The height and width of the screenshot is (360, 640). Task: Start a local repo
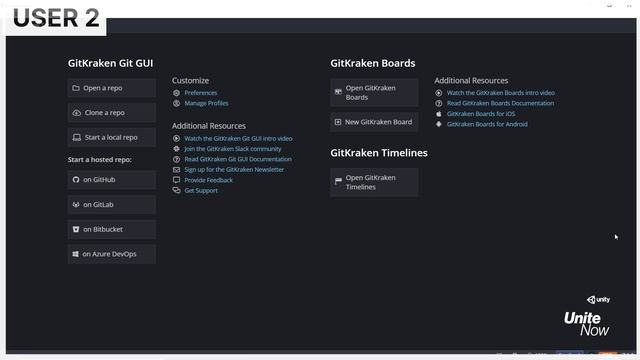click(111, 138)
